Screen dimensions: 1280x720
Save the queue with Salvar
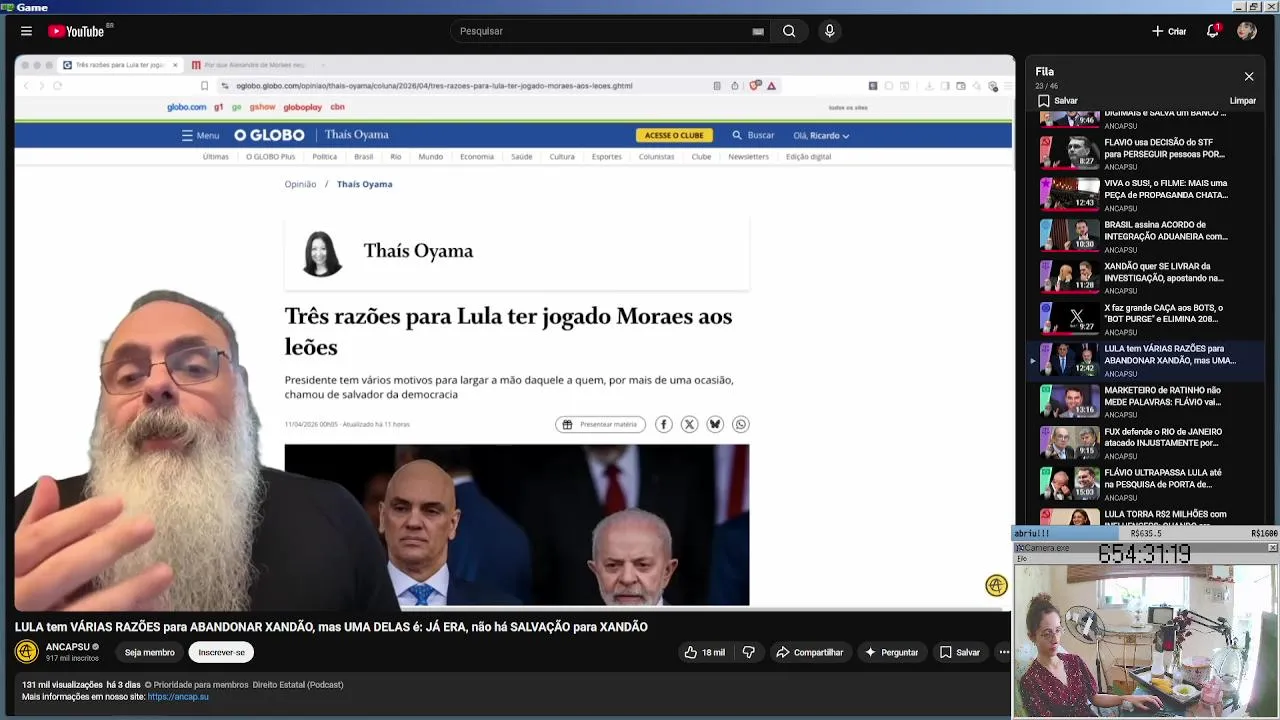pos(1058,101)
